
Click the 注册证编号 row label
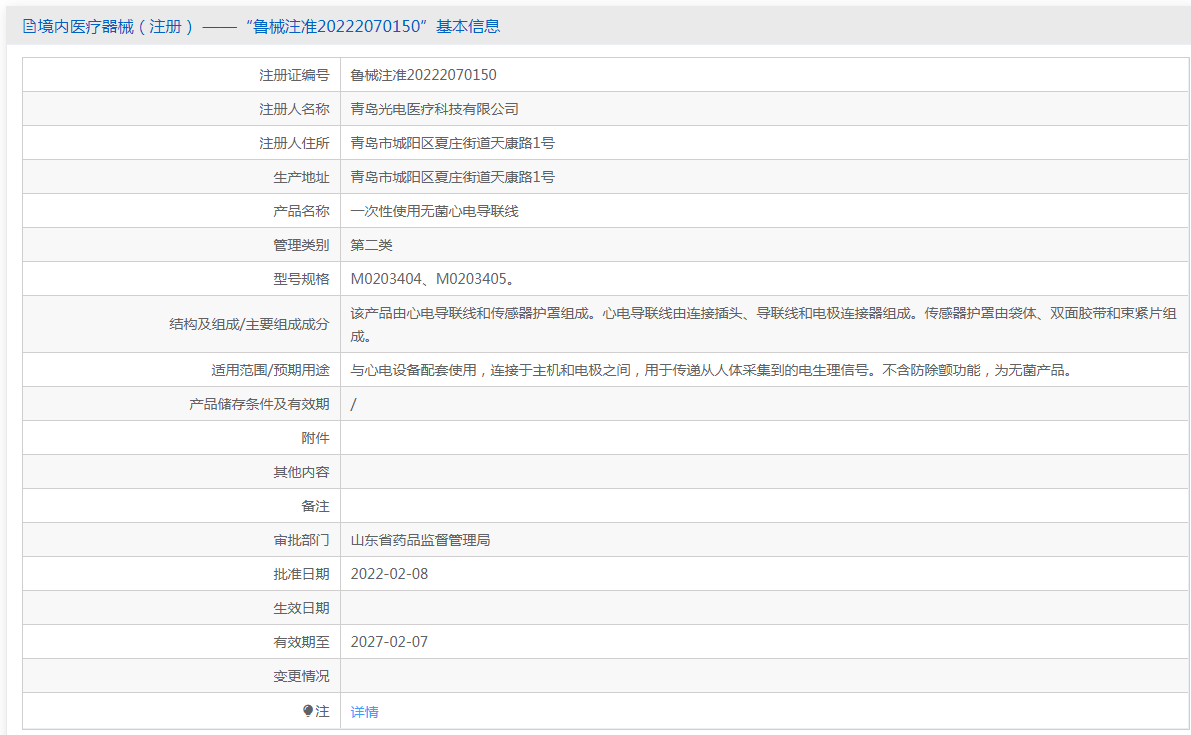(294, 75)
